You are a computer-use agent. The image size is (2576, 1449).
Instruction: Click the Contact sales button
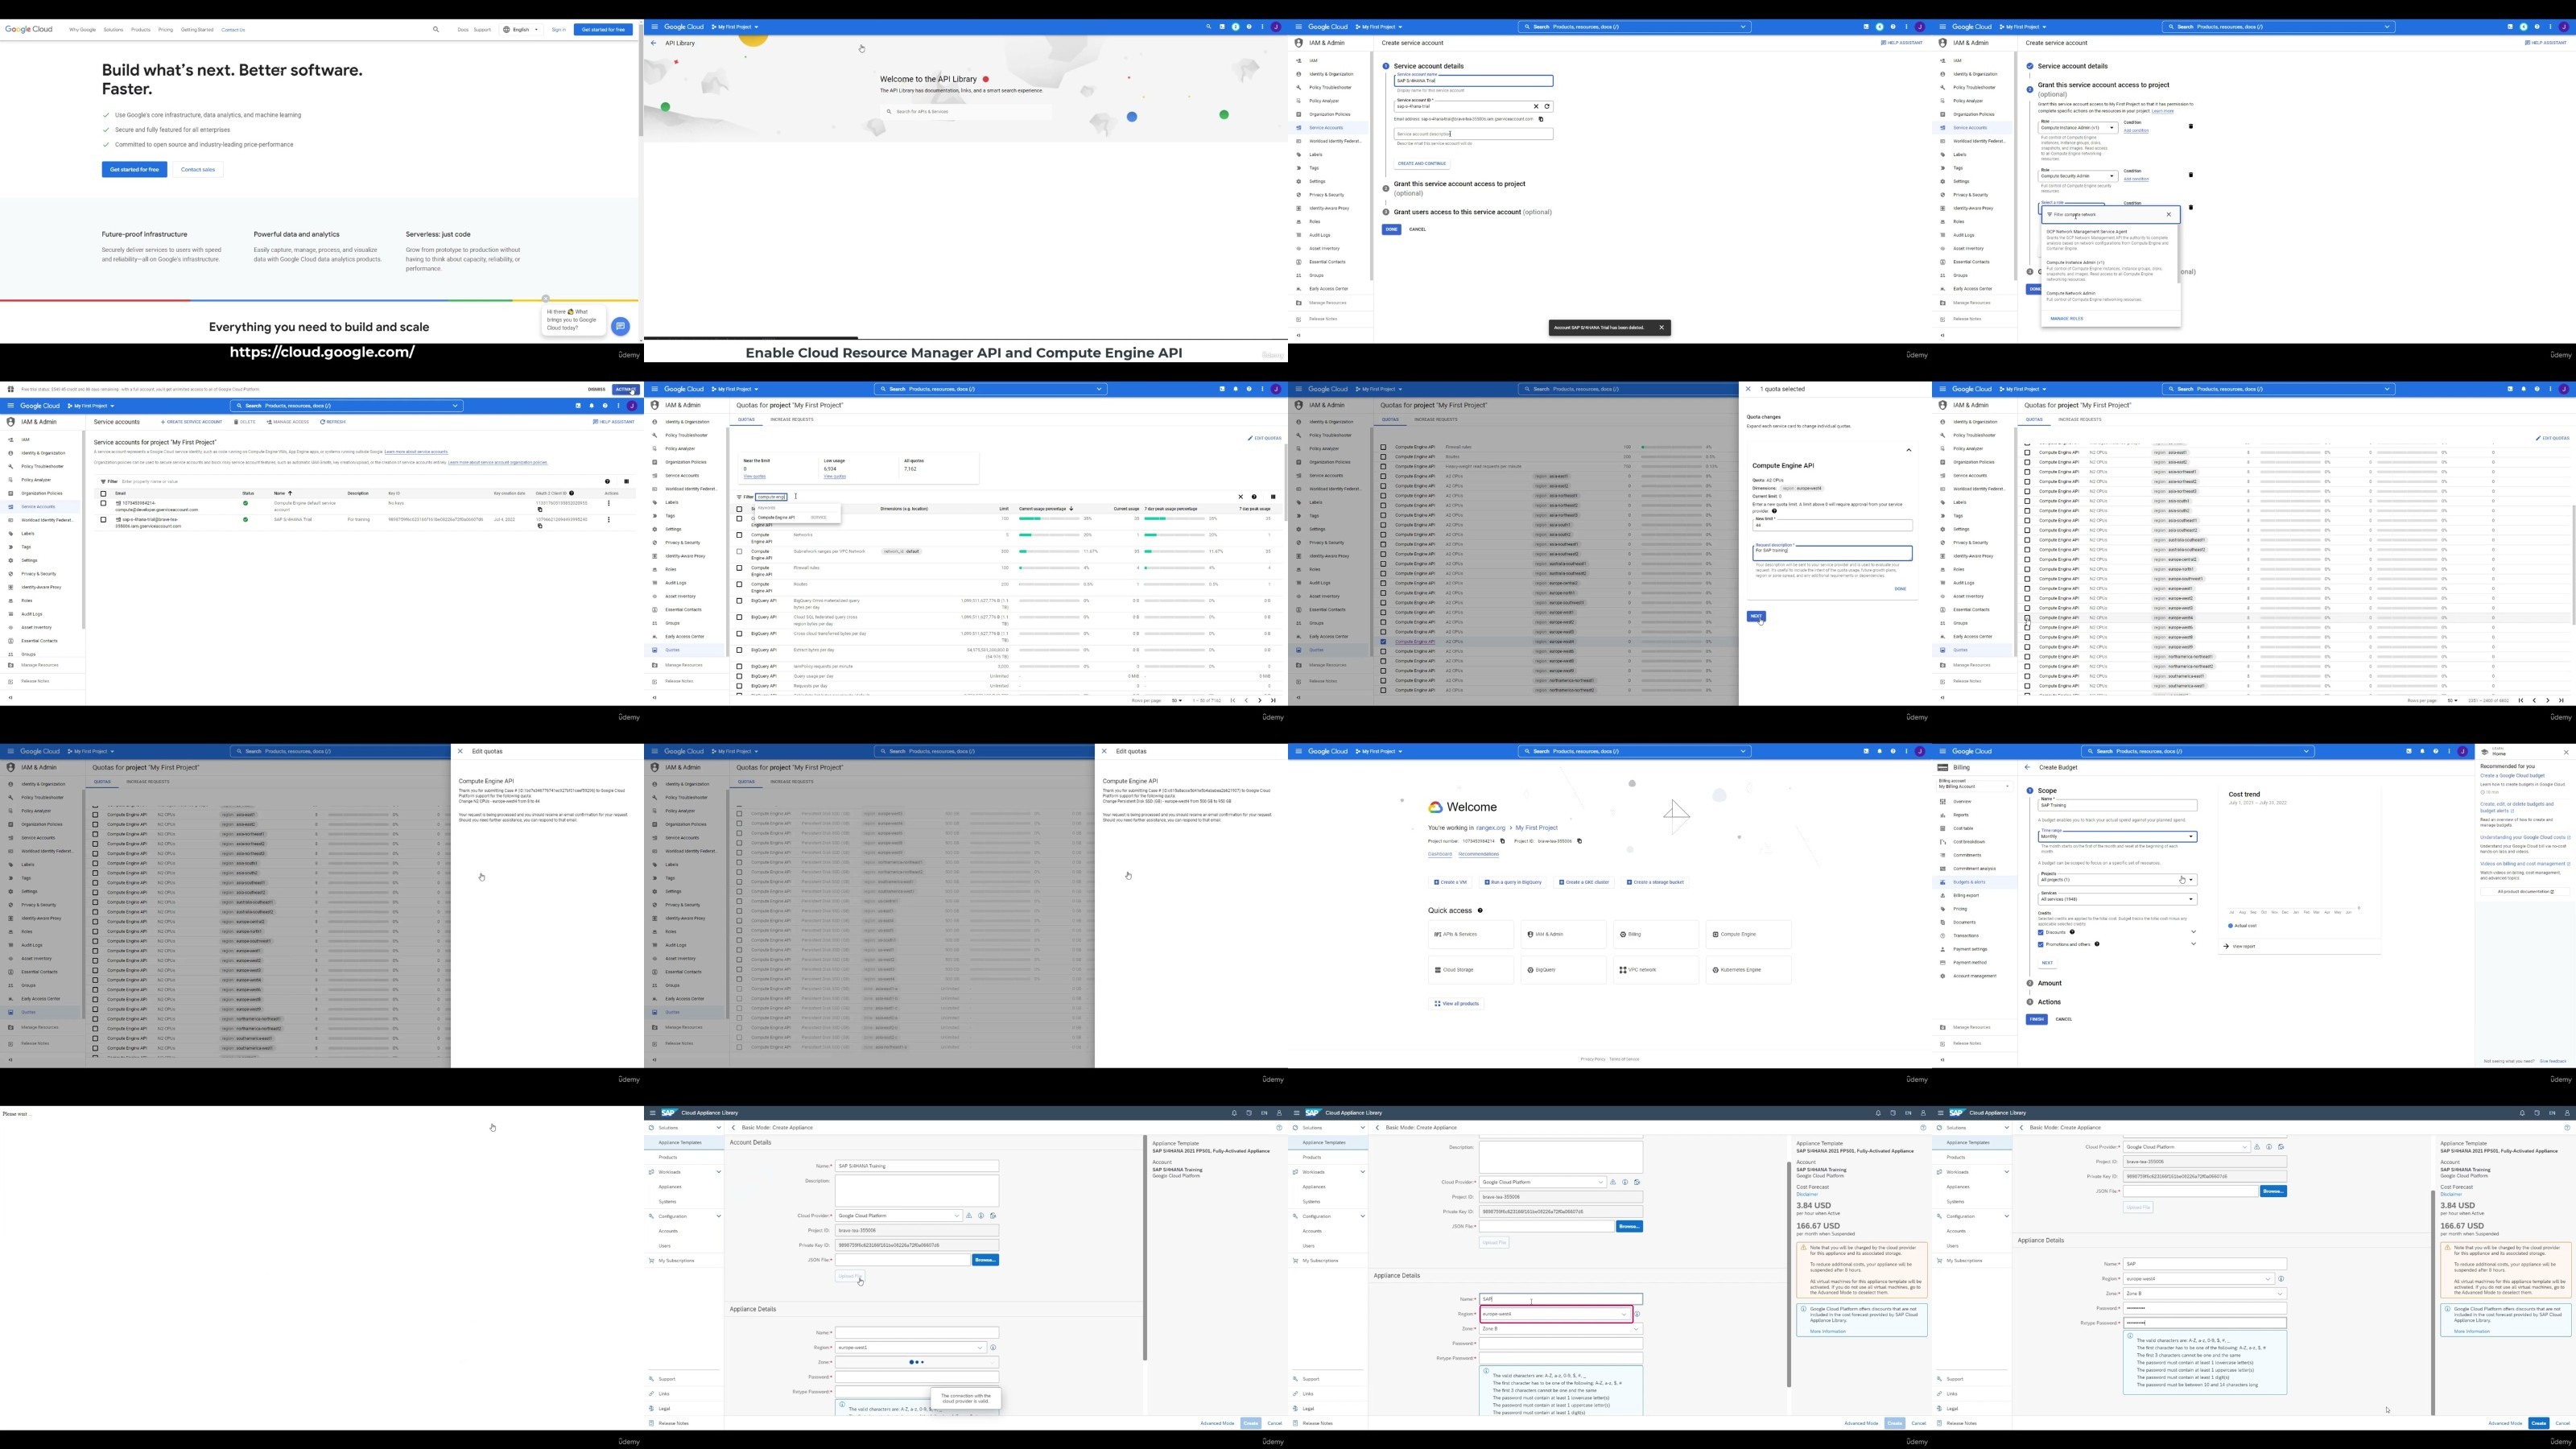click(198, 169)
